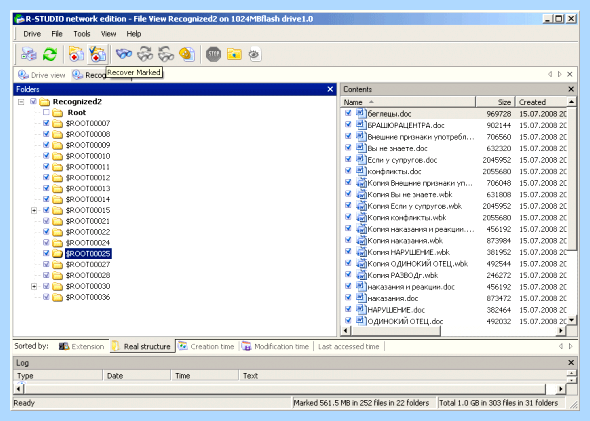This screenshot has height=421, width=590.
Task: Close the Contents panel
Action: pyautogui.click(x=571, y=89)
